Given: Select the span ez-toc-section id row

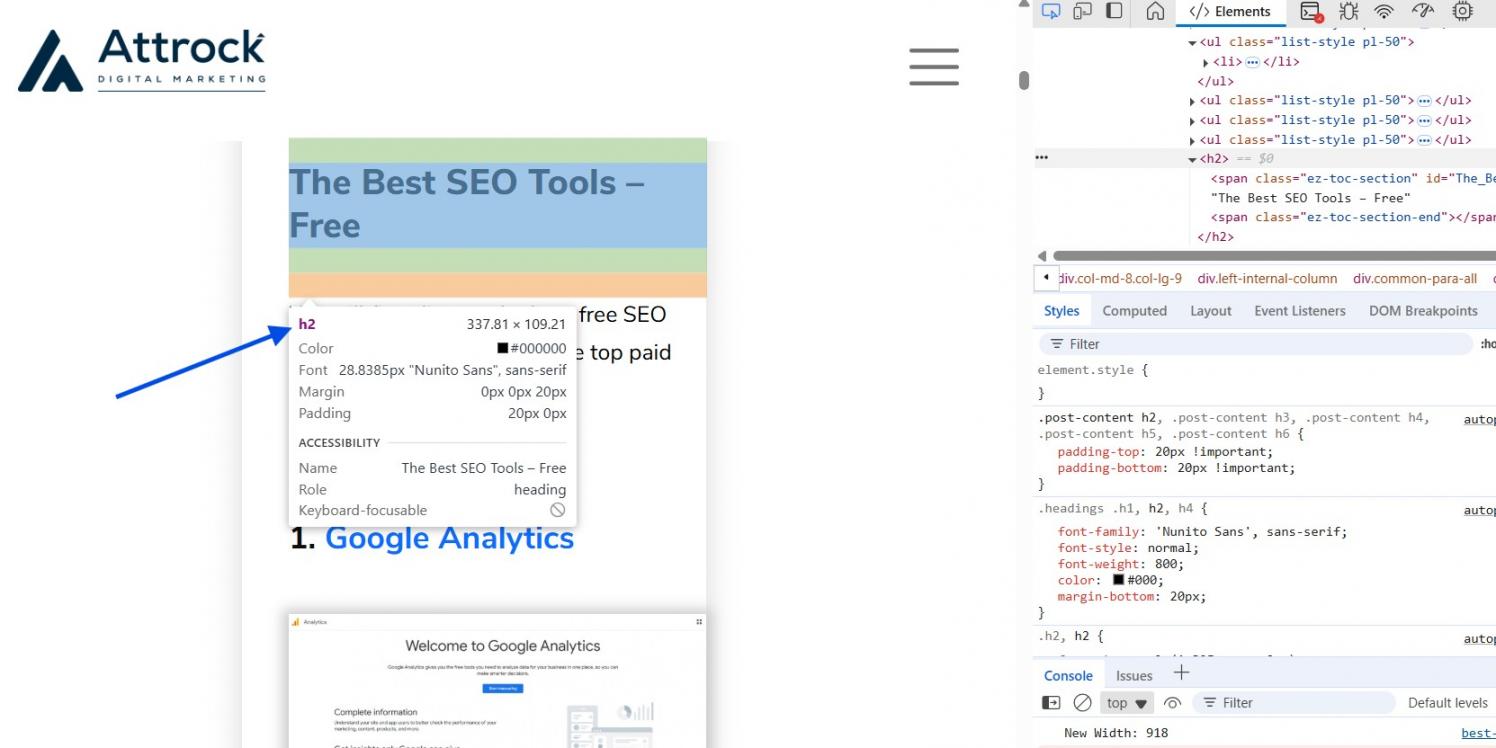Looking at the screenshot, I should pos(1353,178).
